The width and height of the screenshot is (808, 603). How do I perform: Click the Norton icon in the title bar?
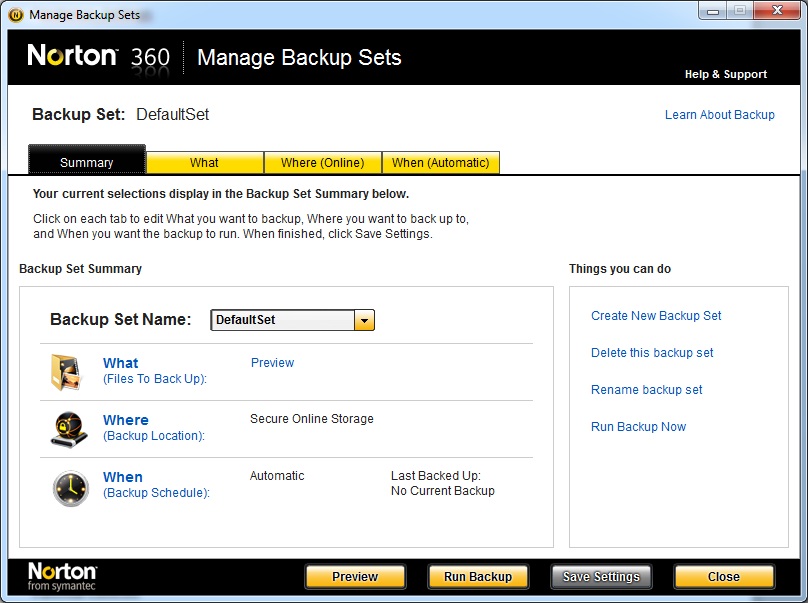[16, 15]
